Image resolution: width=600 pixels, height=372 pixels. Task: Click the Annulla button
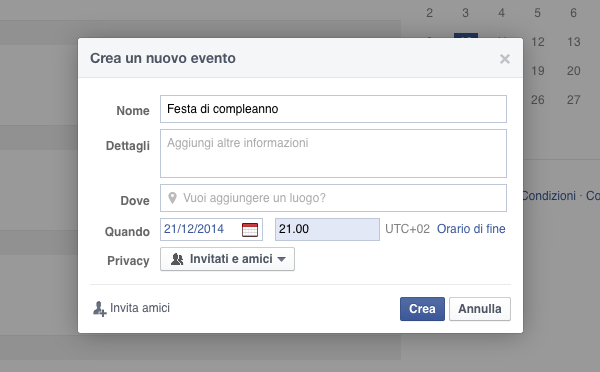point(480,309)
